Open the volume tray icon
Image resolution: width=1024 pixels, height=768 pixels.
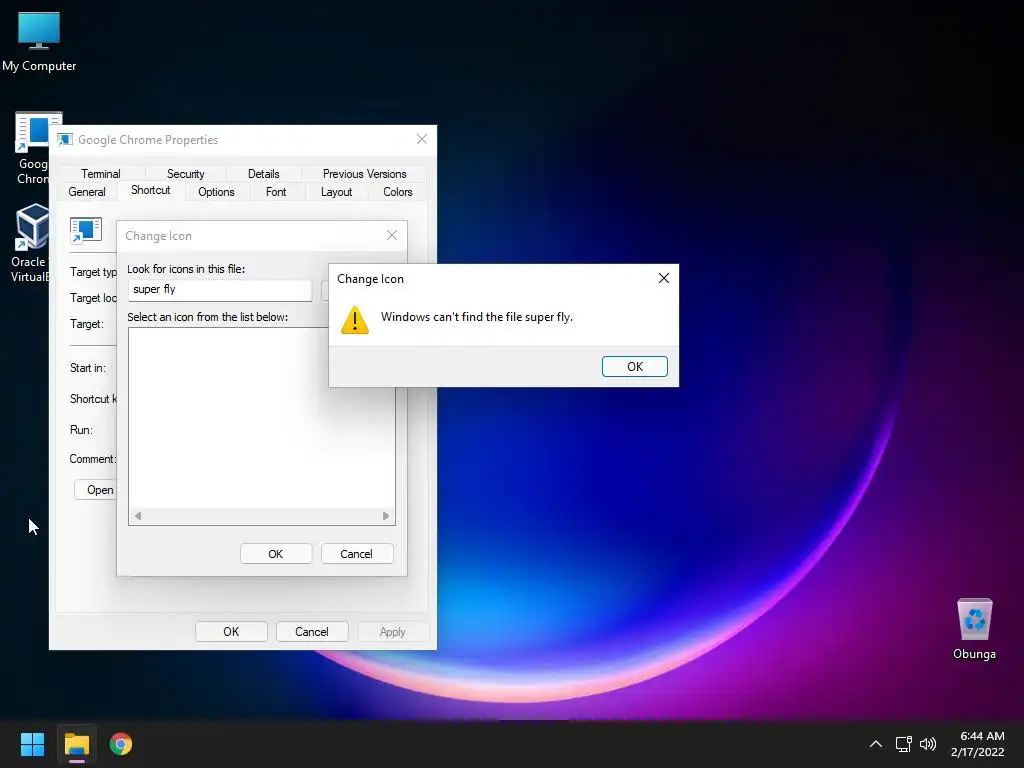[x=927, y=744]
